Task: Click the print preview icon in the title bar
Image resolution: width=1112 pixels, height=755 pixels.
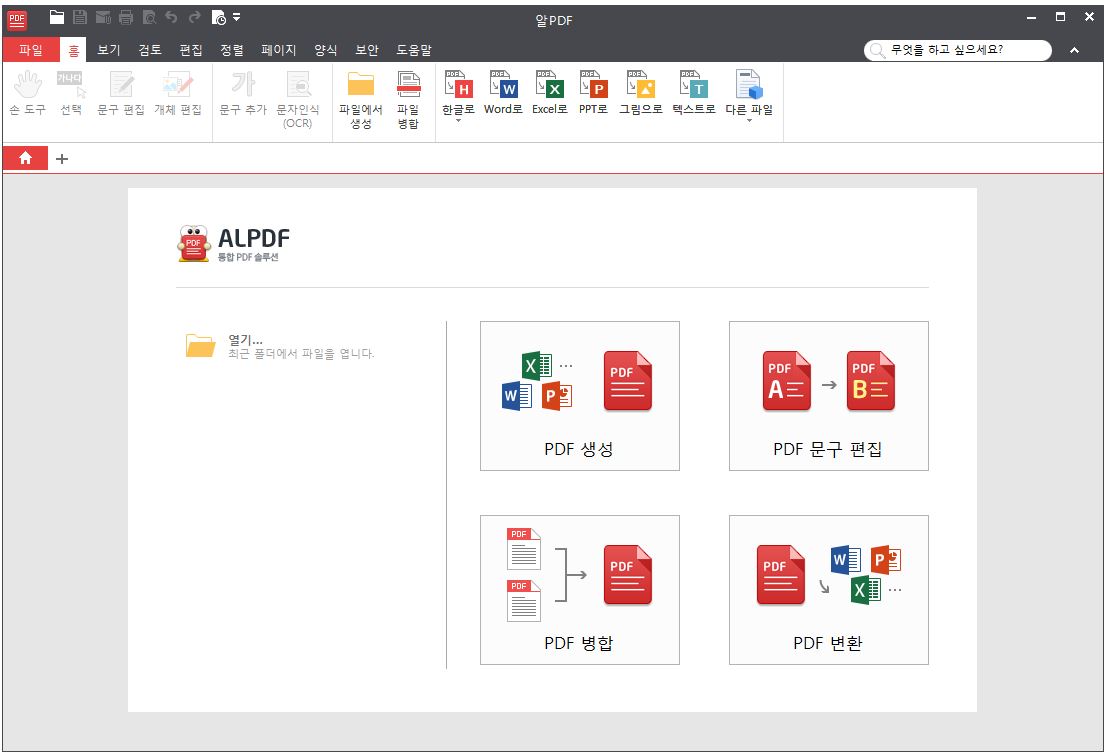Action: 149,18
